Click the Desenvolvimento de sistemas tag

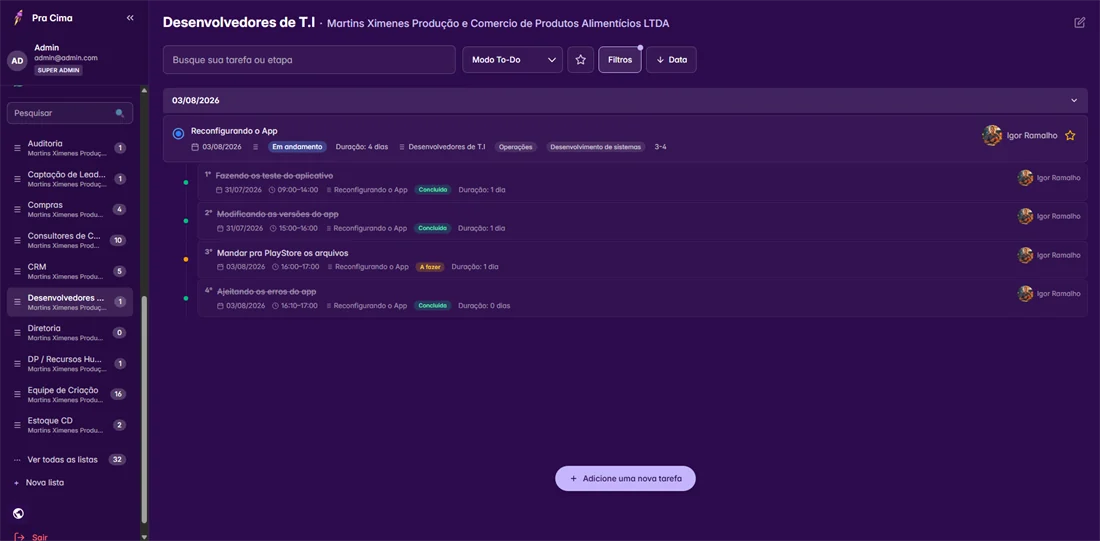point(596,147)
